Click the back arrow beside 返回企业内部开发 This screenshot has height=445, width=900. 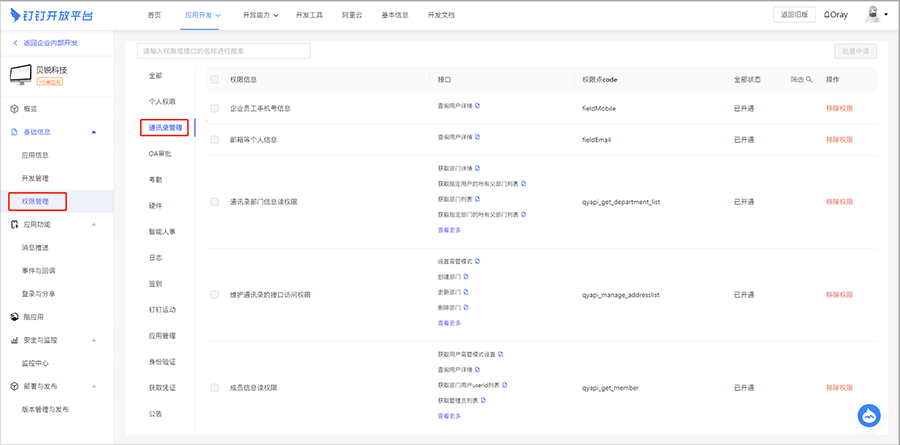15,43
